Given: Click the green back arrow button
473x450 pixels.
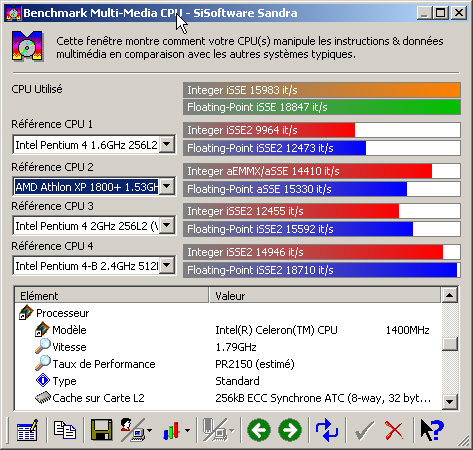Looking at the screenshot, I should (x=259, y=430).
